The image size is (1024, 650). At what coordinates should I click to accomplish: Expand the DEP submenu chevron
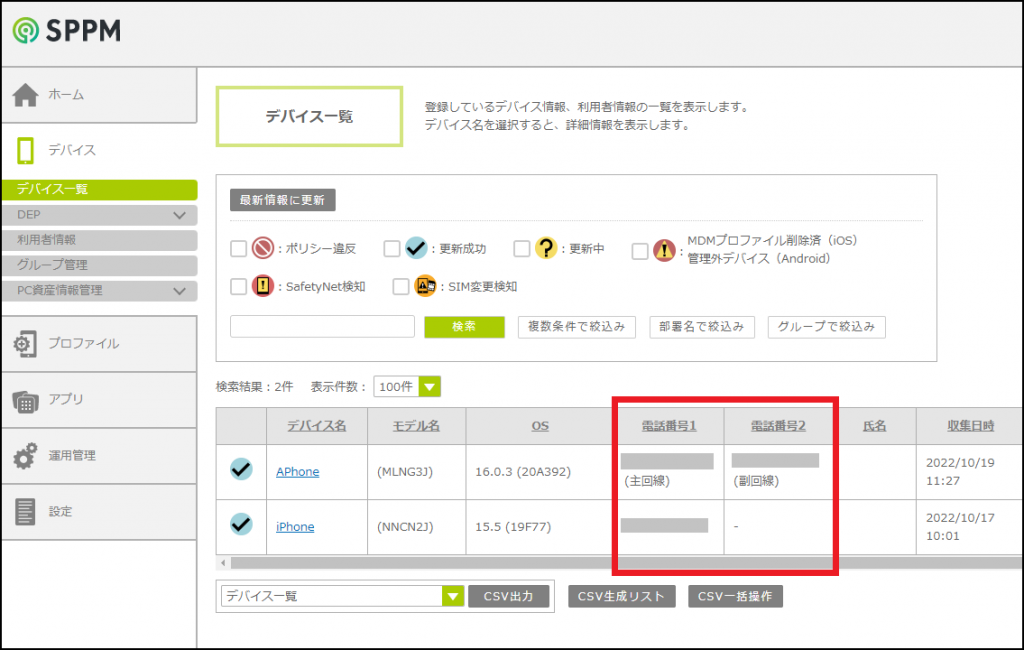click(180, 215)
